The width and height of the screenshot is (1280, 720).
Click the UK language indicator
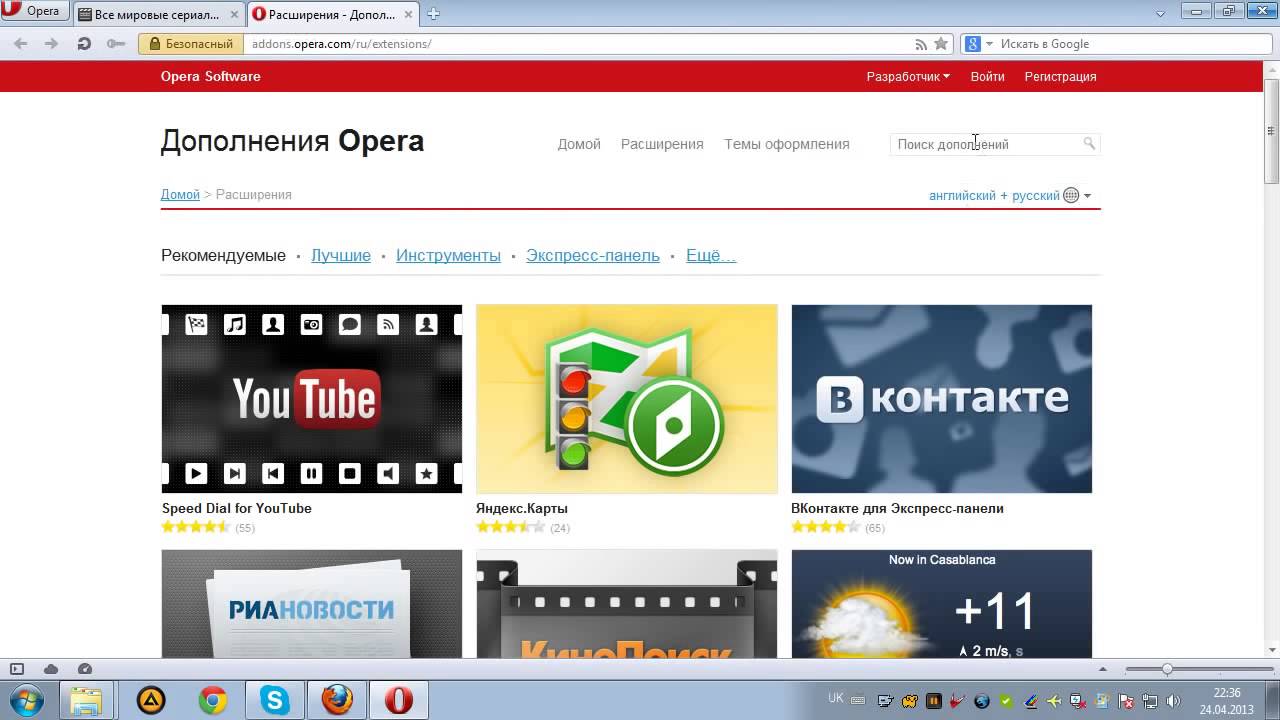836,698
